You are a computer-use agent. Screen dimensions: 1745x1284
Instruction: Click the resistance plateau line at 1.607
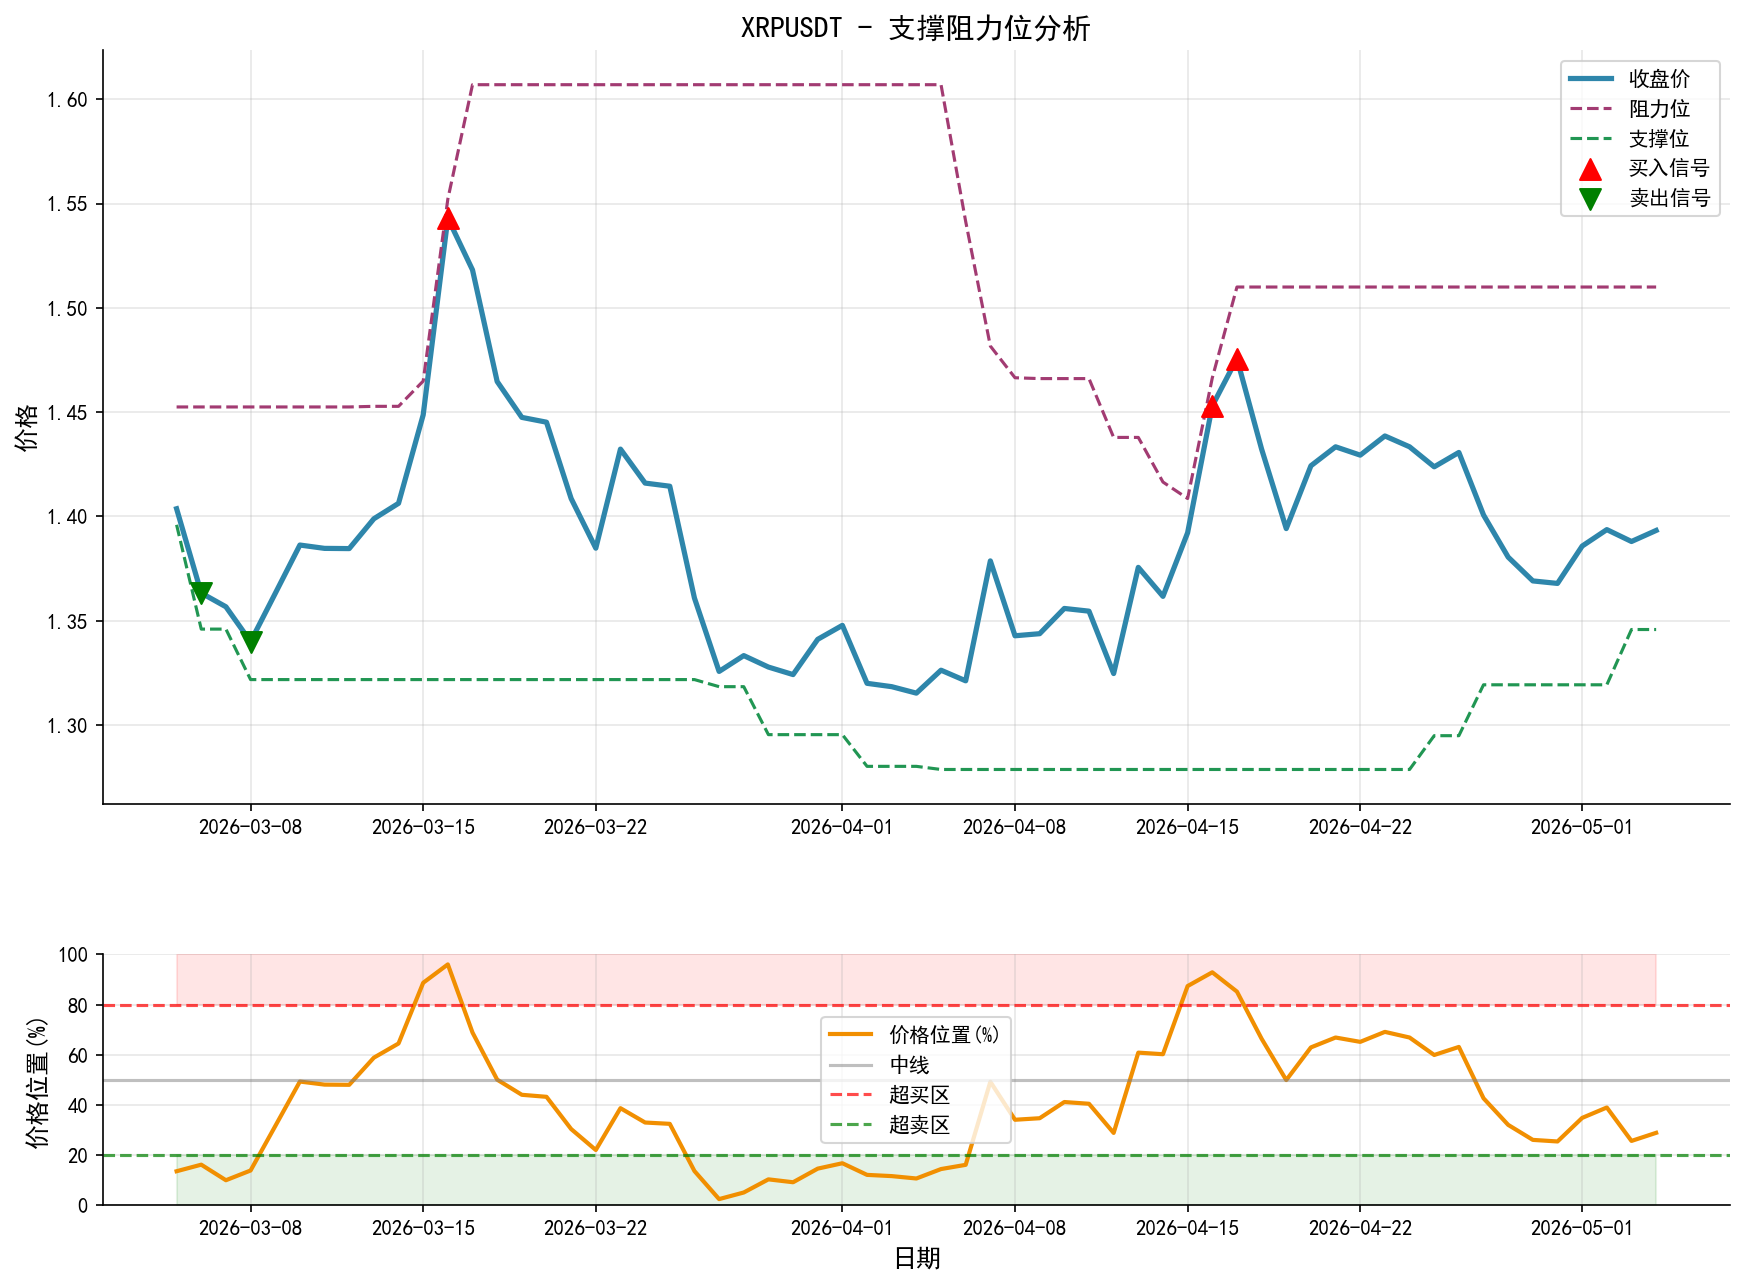tap(706, 85)
